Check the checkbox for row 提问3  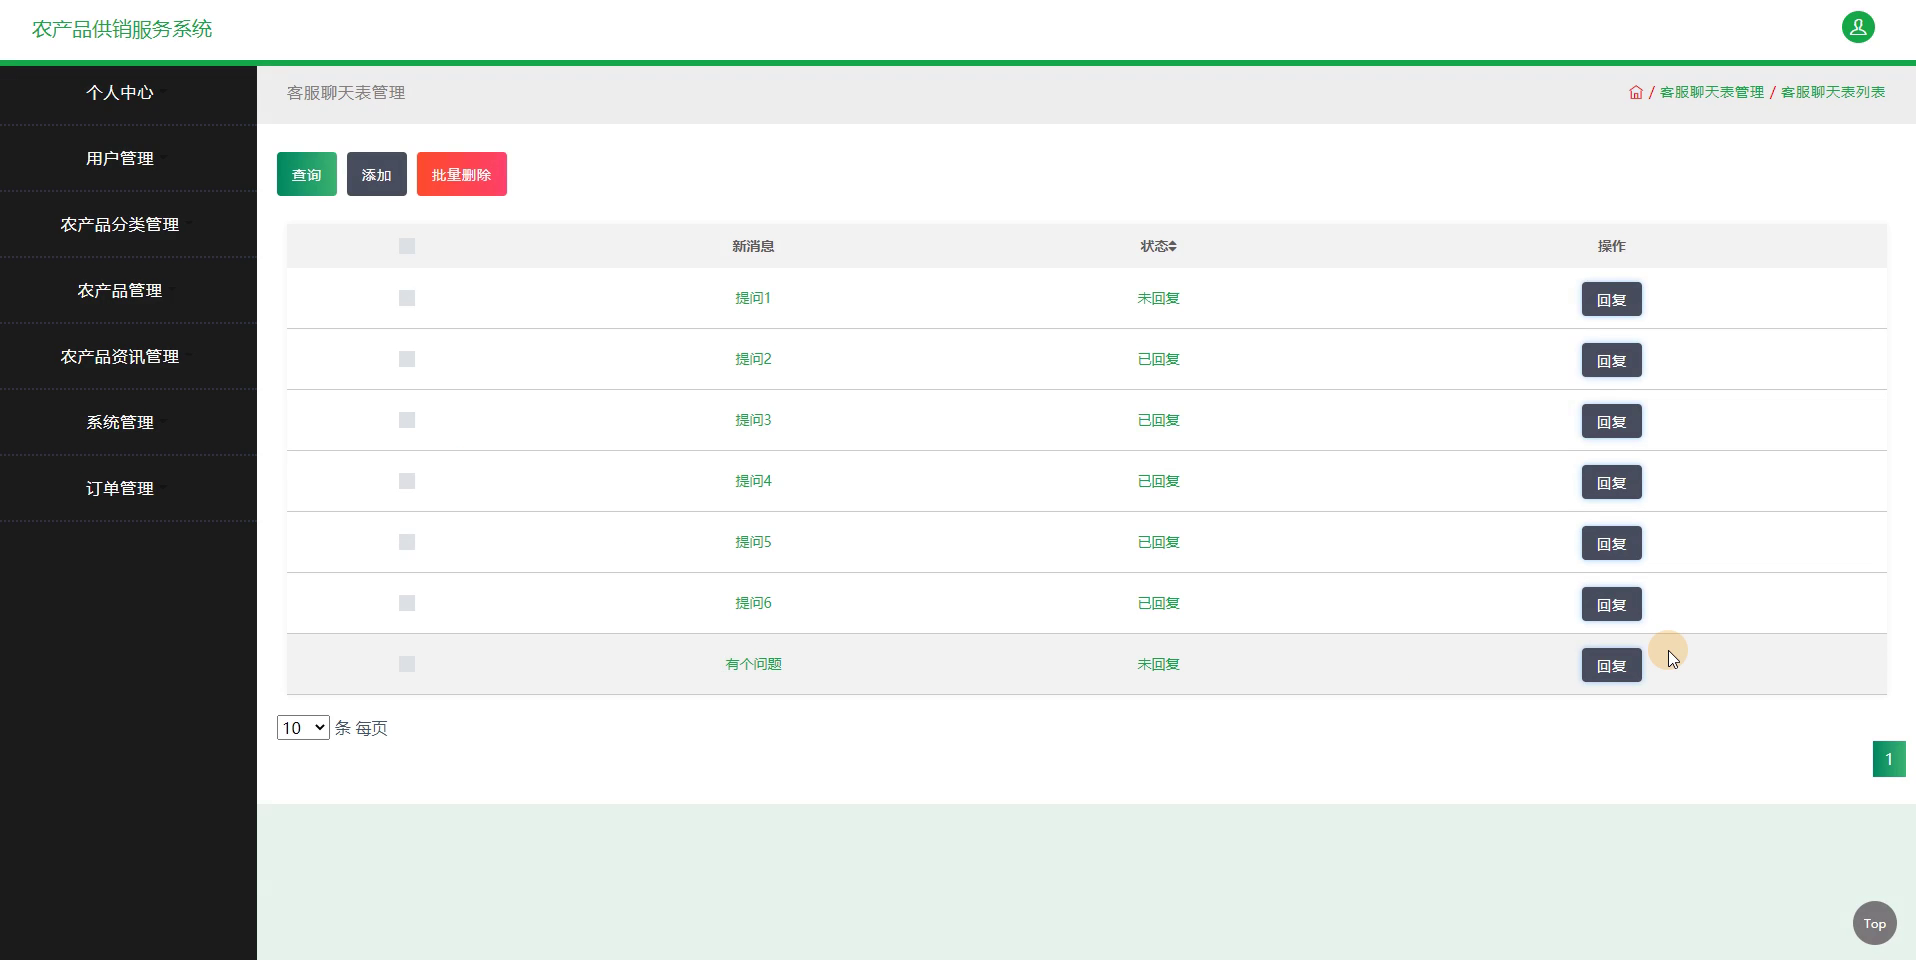point(407,420)
